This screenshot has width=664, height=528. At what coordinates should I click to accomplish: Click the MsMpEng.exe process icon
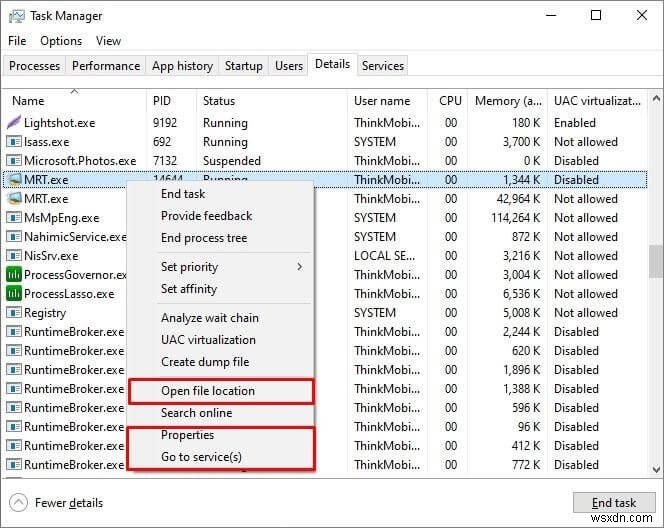pos(14,218)
